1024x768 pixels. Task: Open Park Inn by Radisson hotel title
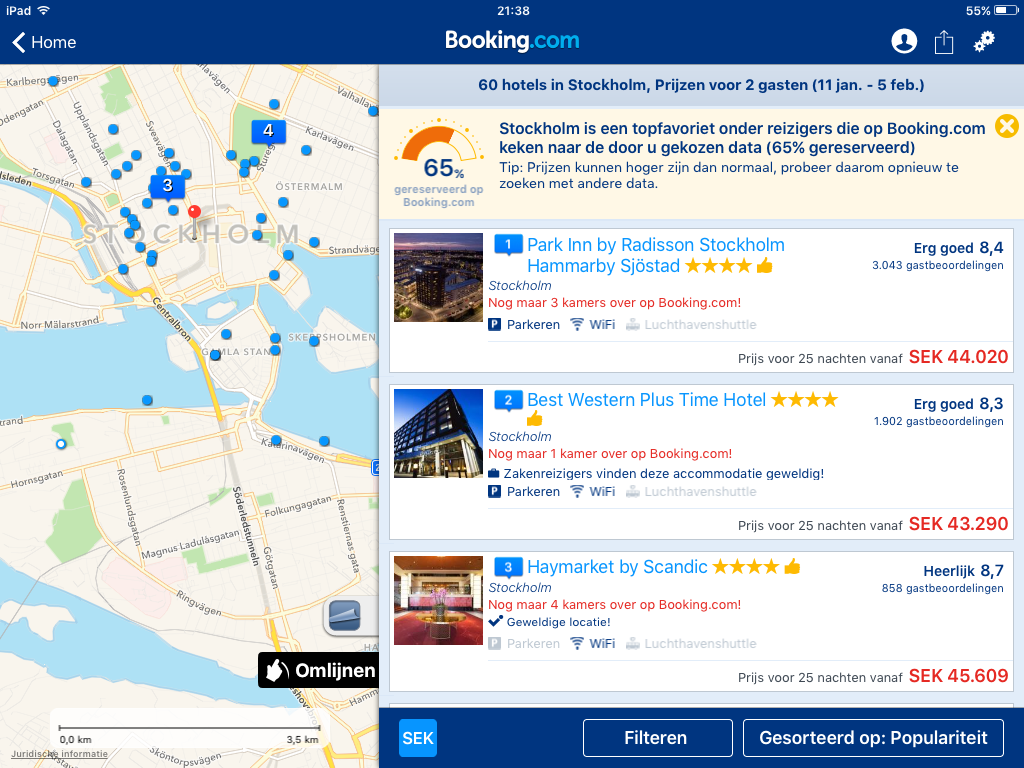[x=656, y=255]
